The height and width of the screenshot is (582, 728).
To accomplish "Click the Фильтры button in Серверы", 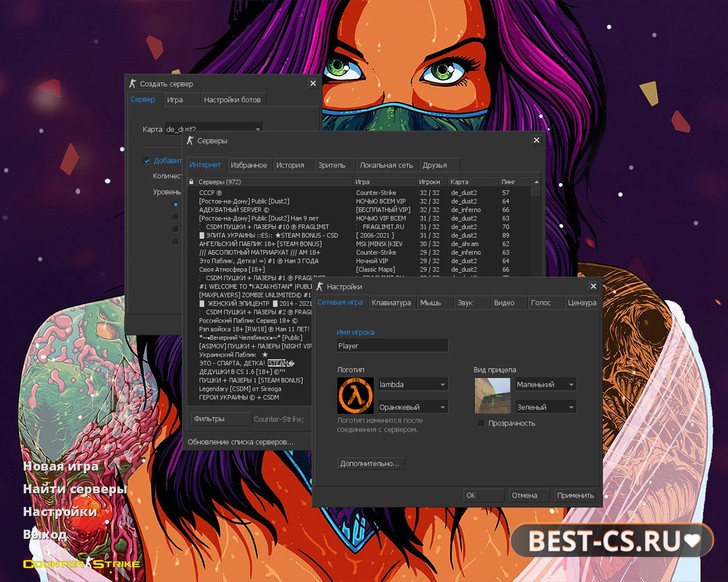I will tap(221, 419).
